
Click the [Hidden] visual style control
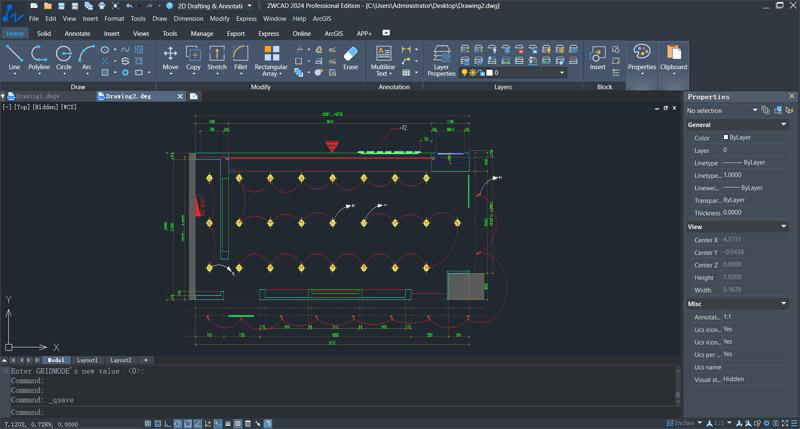pos(45,107)
